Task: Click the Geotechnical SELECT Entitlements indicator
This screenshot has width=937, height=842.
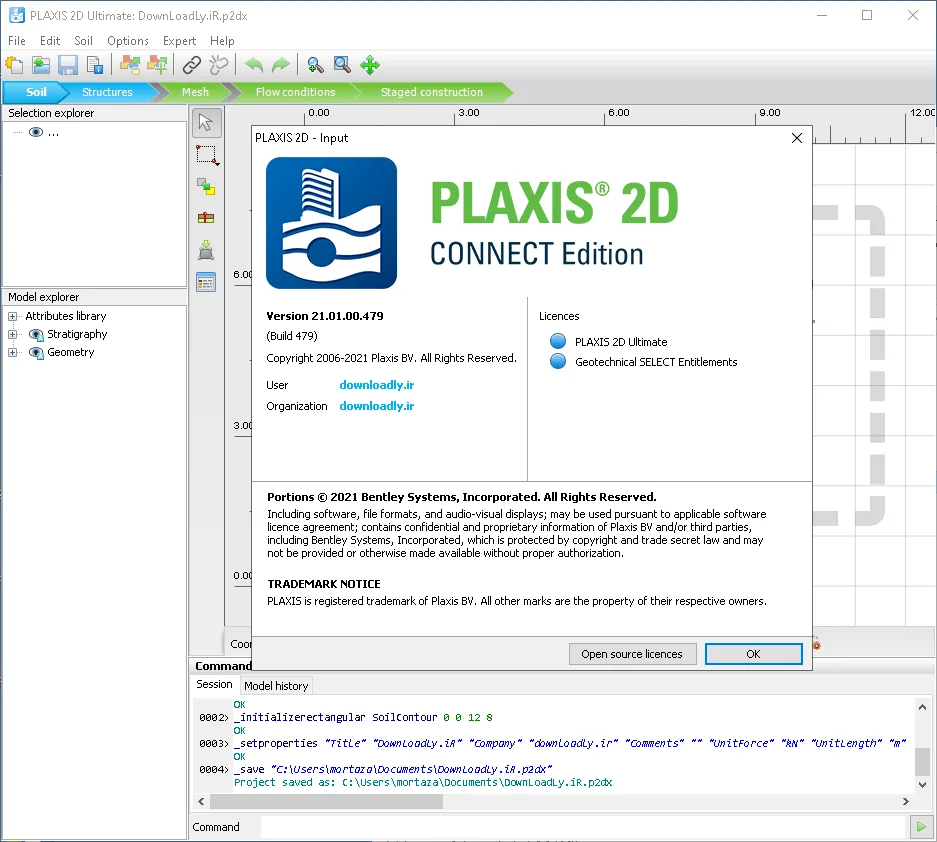Action: click(558, 362)
